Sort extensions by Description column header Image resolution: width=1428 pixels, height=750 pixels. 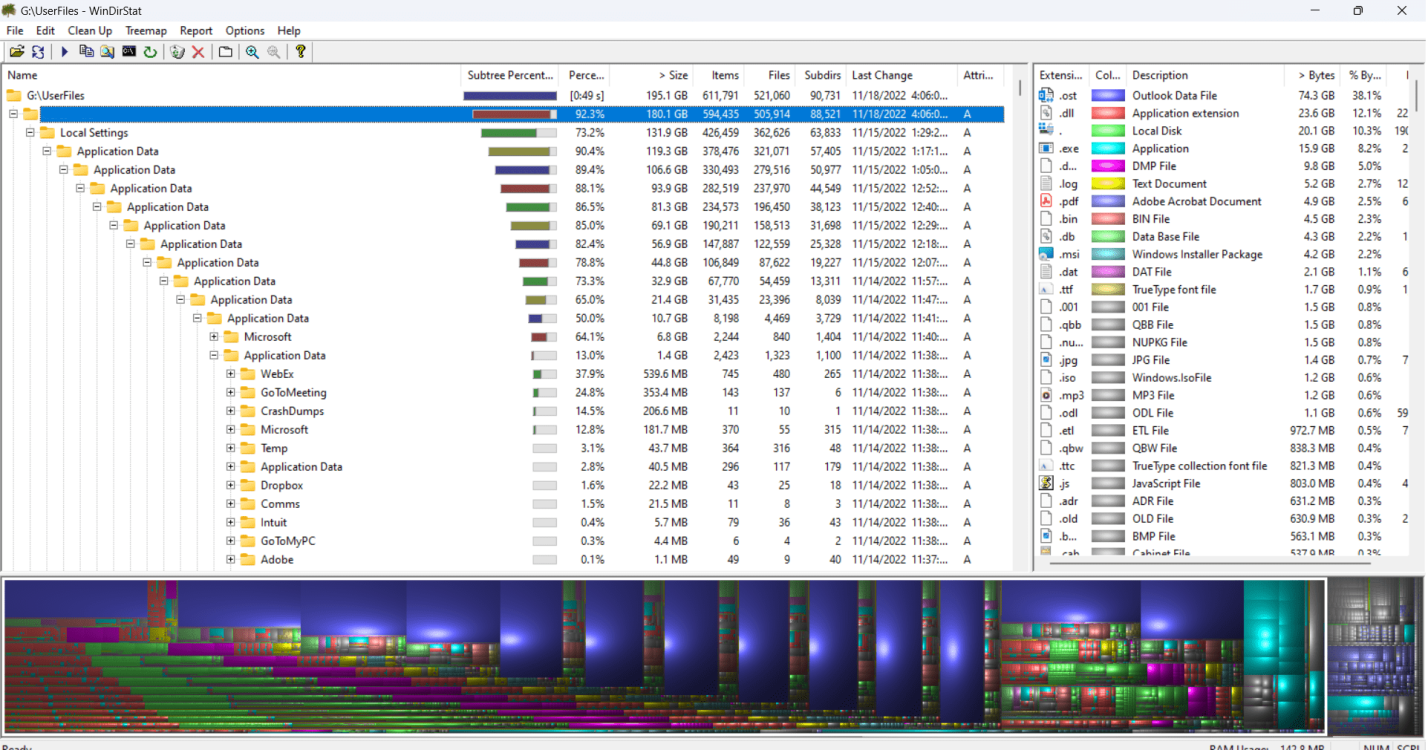point(1205,75)
